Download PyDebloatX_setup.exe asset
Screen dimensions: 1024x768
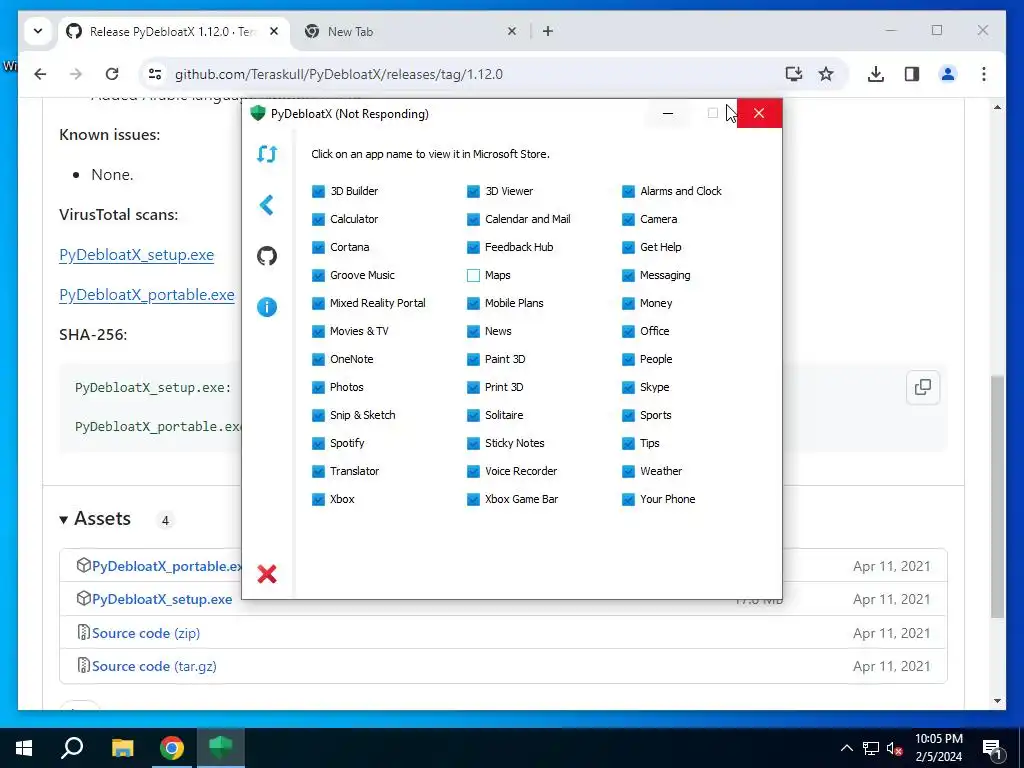click(162, 600)
